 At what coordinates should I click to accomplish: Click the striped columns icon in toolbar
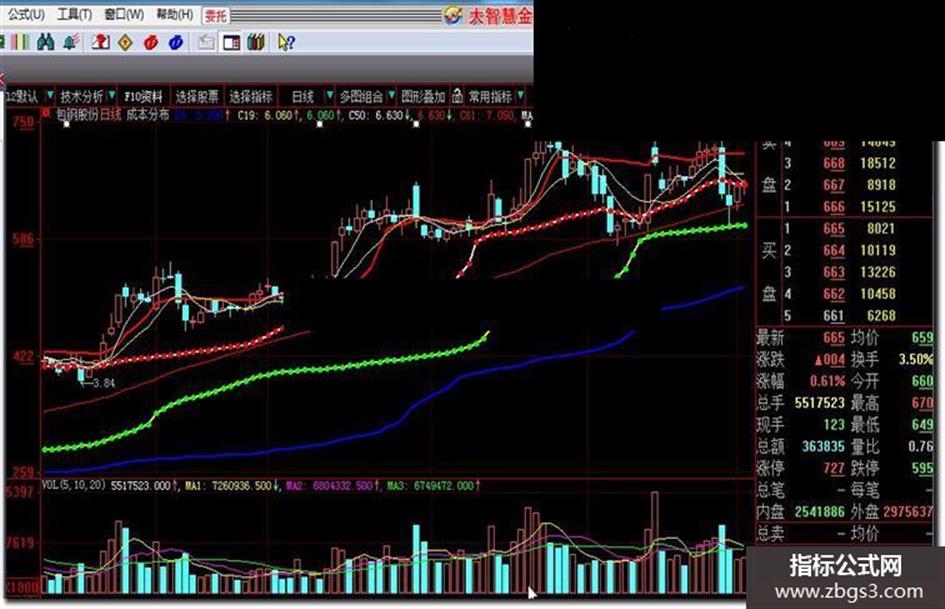click(22, 42)
